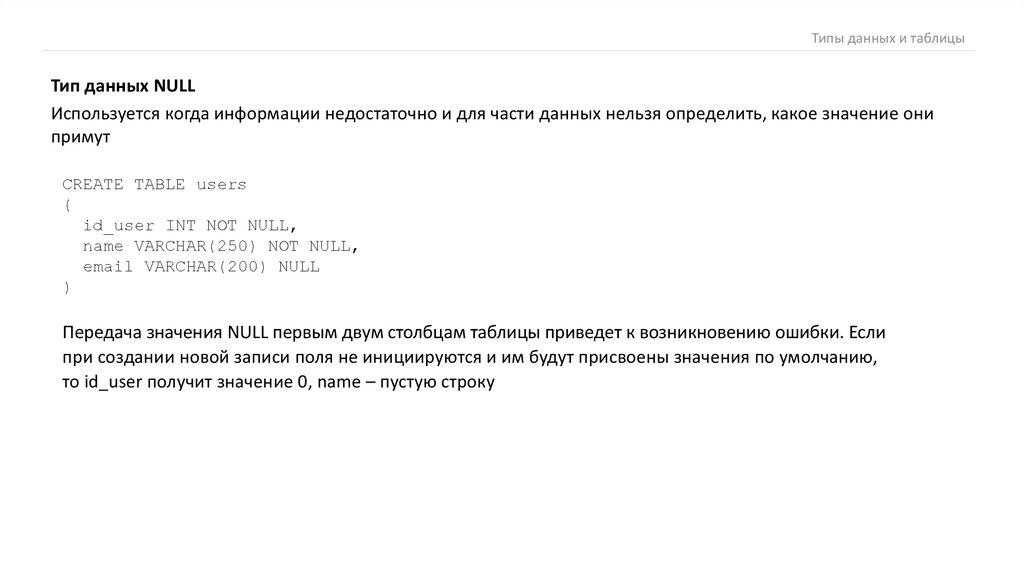Click the word "примут" below the description
Image resolution: width=1024 pixels, height=574 pixels.
tap(78, 140)
